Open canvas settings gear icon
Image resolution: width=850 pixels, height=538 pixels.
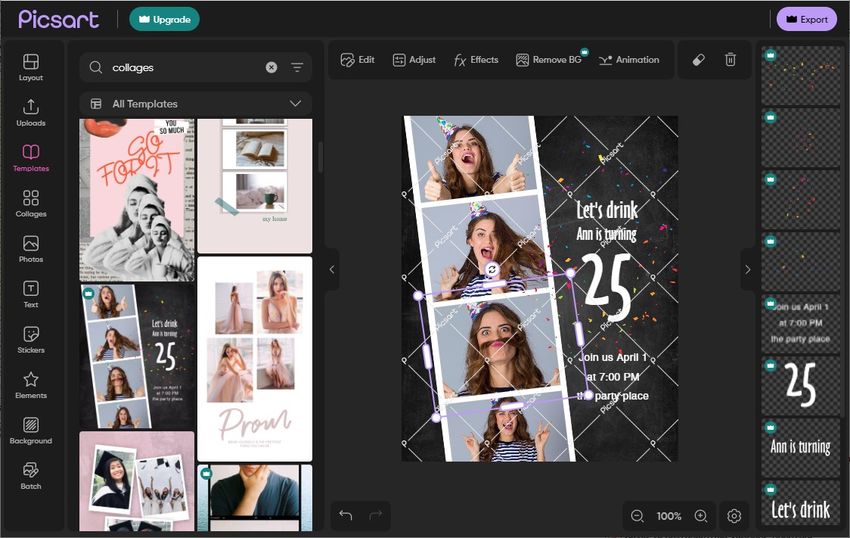(x=734, y=516)
